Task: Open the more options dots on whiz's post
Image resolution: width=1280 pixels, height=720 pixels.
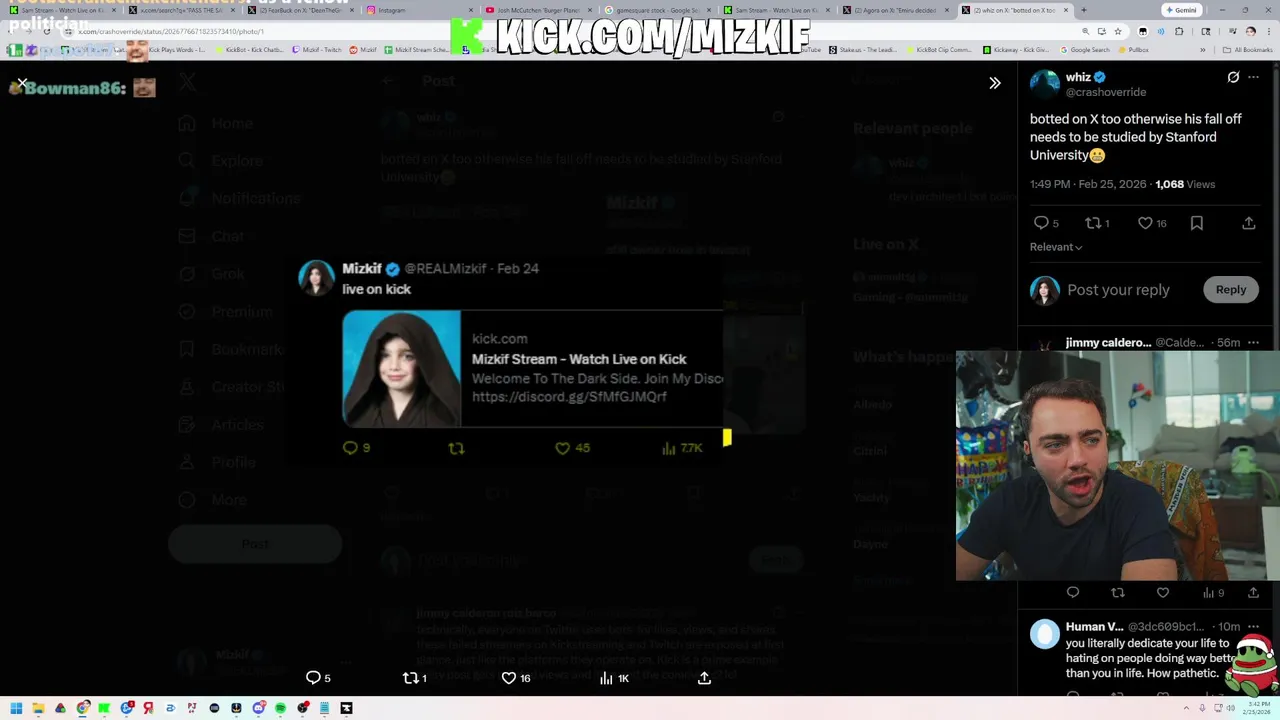Action: tap(1254, 77)
